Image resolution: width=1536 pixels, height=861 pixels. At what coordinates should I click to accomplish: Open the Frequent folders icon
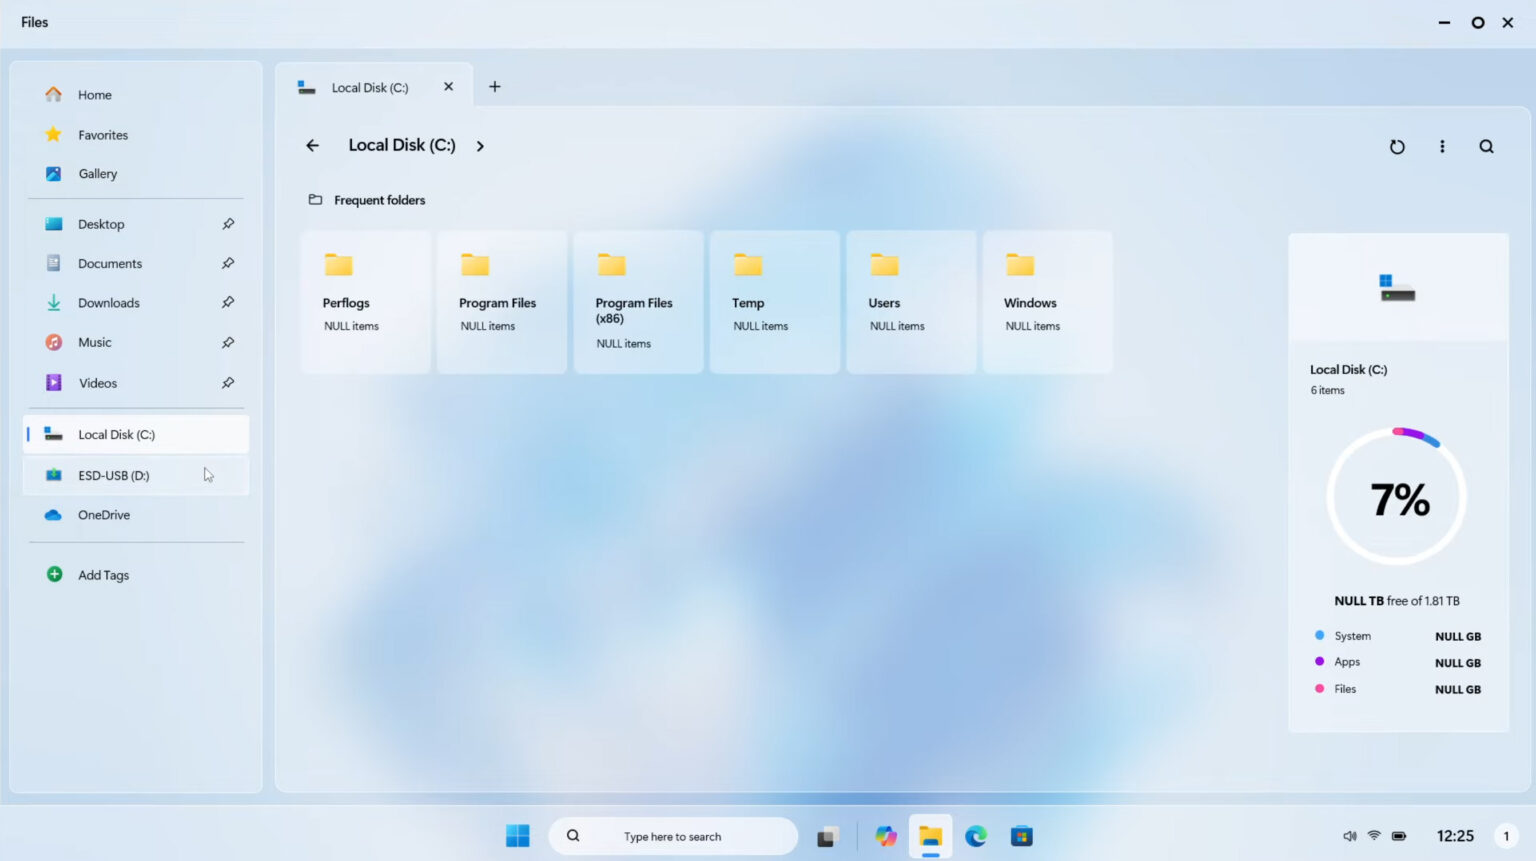coord(313,199)
